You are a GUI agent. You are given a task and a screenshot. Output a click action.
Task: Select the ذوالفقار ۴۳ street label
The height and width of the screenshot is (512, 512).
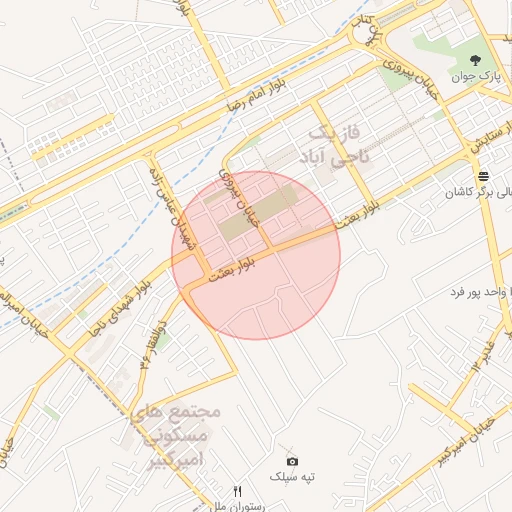coord(153,345)
